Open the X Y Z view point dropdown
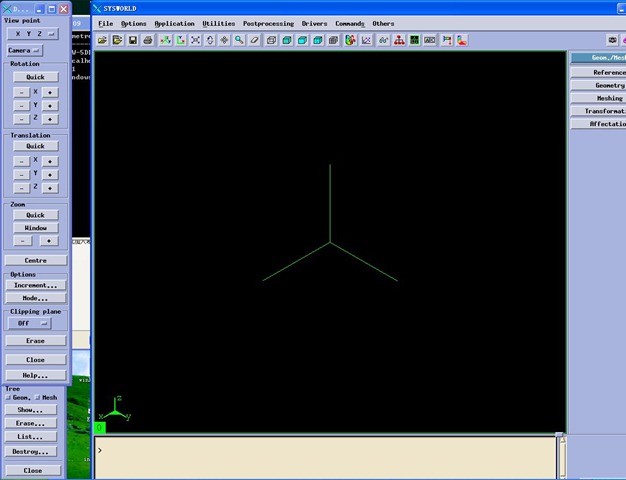Screen dimensions: 626x480 click(35, 33)
